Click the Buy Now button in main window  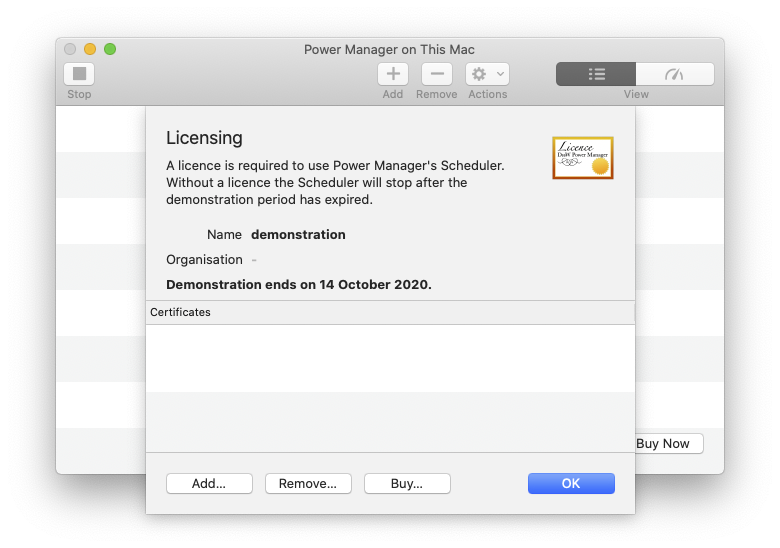pyautogui.click(x=669, y=444)
